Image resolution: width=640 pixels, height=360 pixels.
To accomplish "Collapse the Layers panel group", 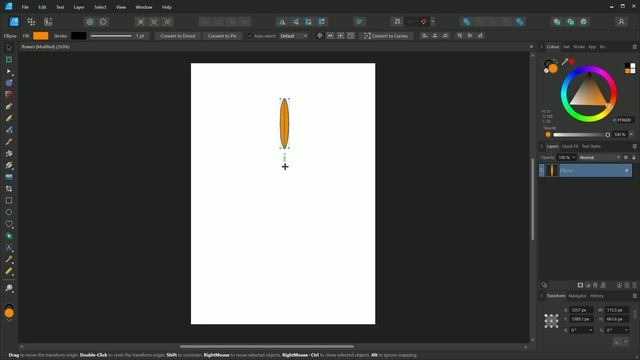I will tap(542, 146).
